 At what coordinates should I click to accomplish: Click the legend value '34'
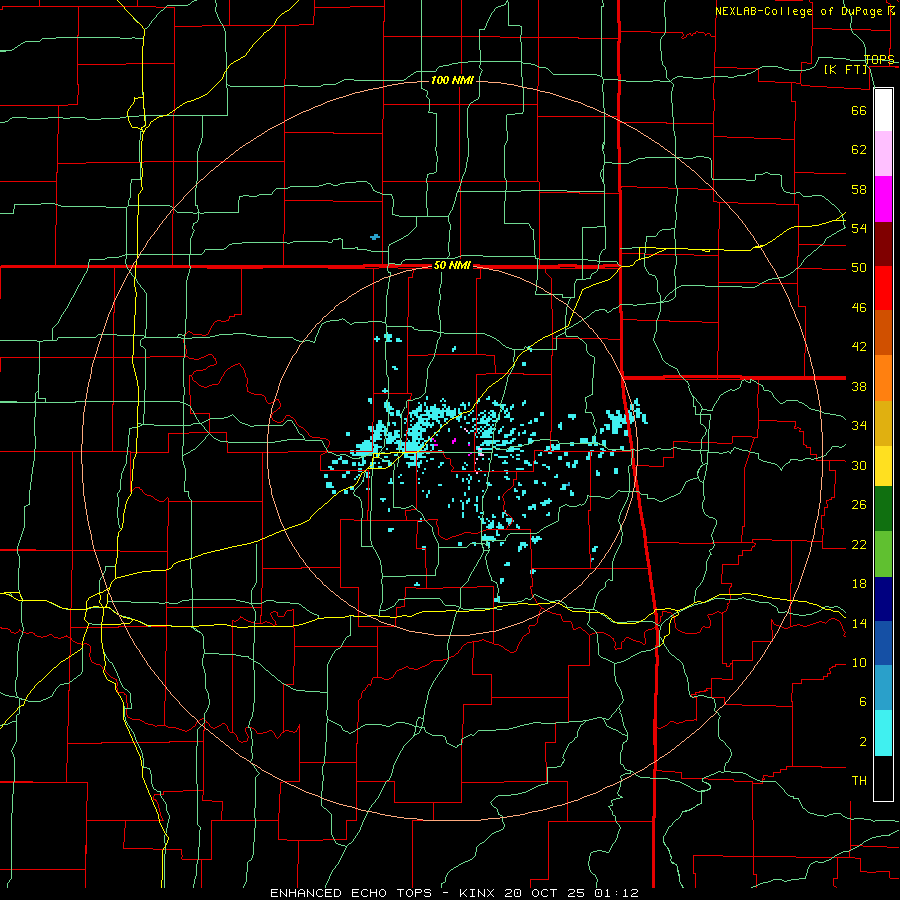click(859, 426)
